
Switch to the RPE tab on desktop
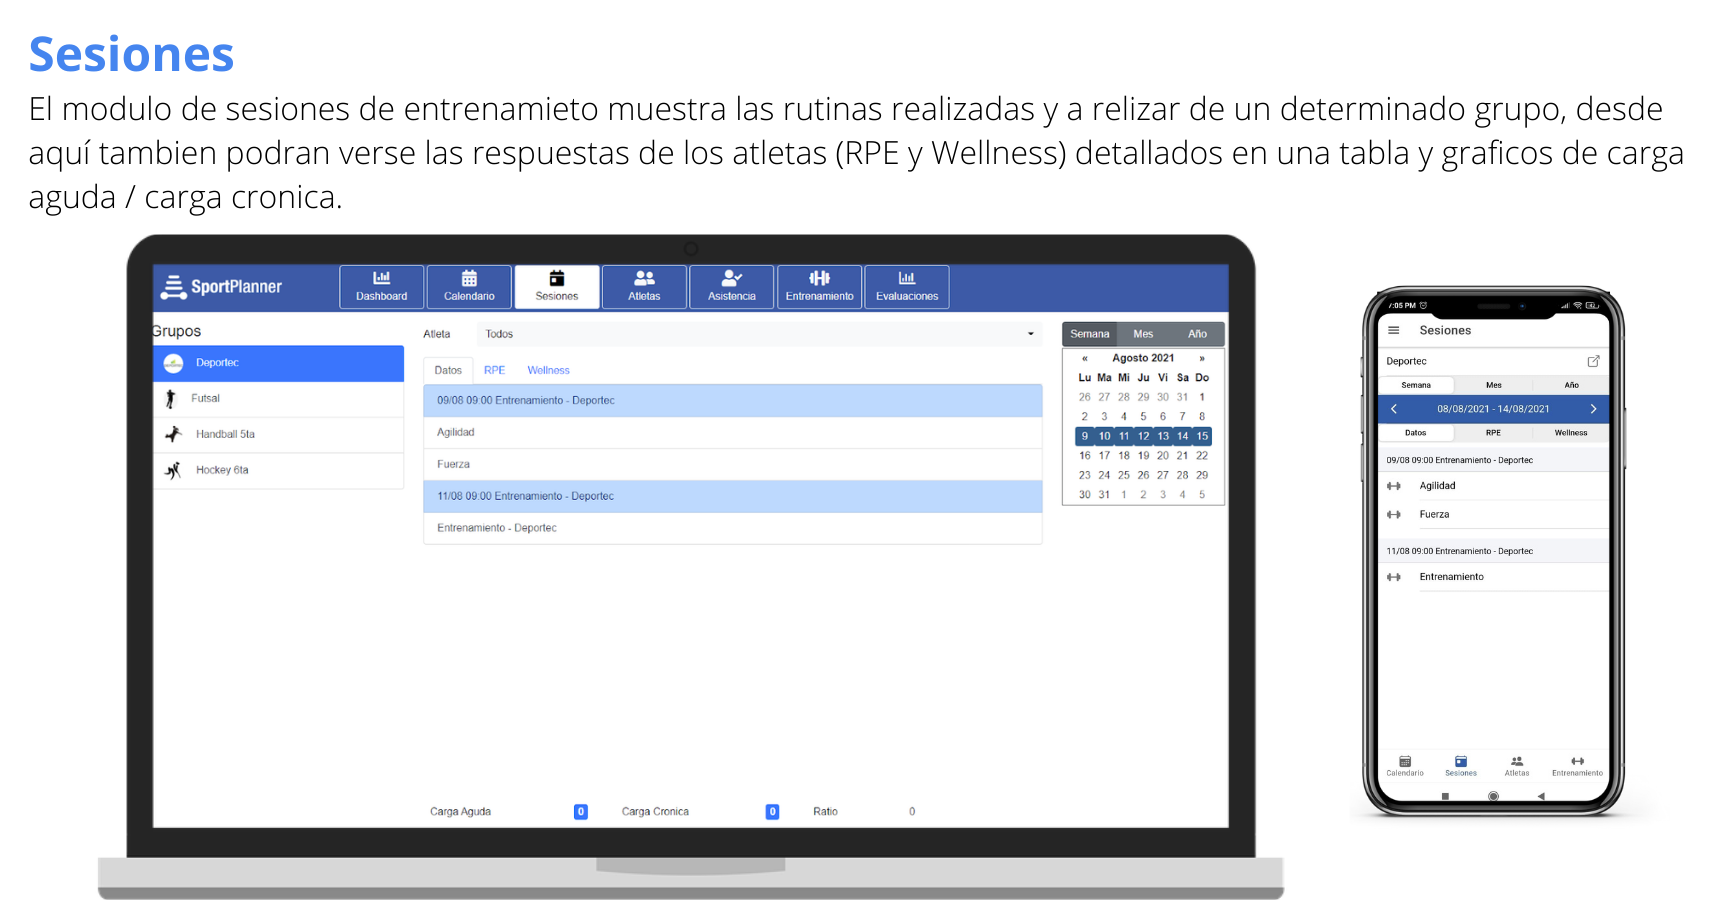click(x=494, y=370)
